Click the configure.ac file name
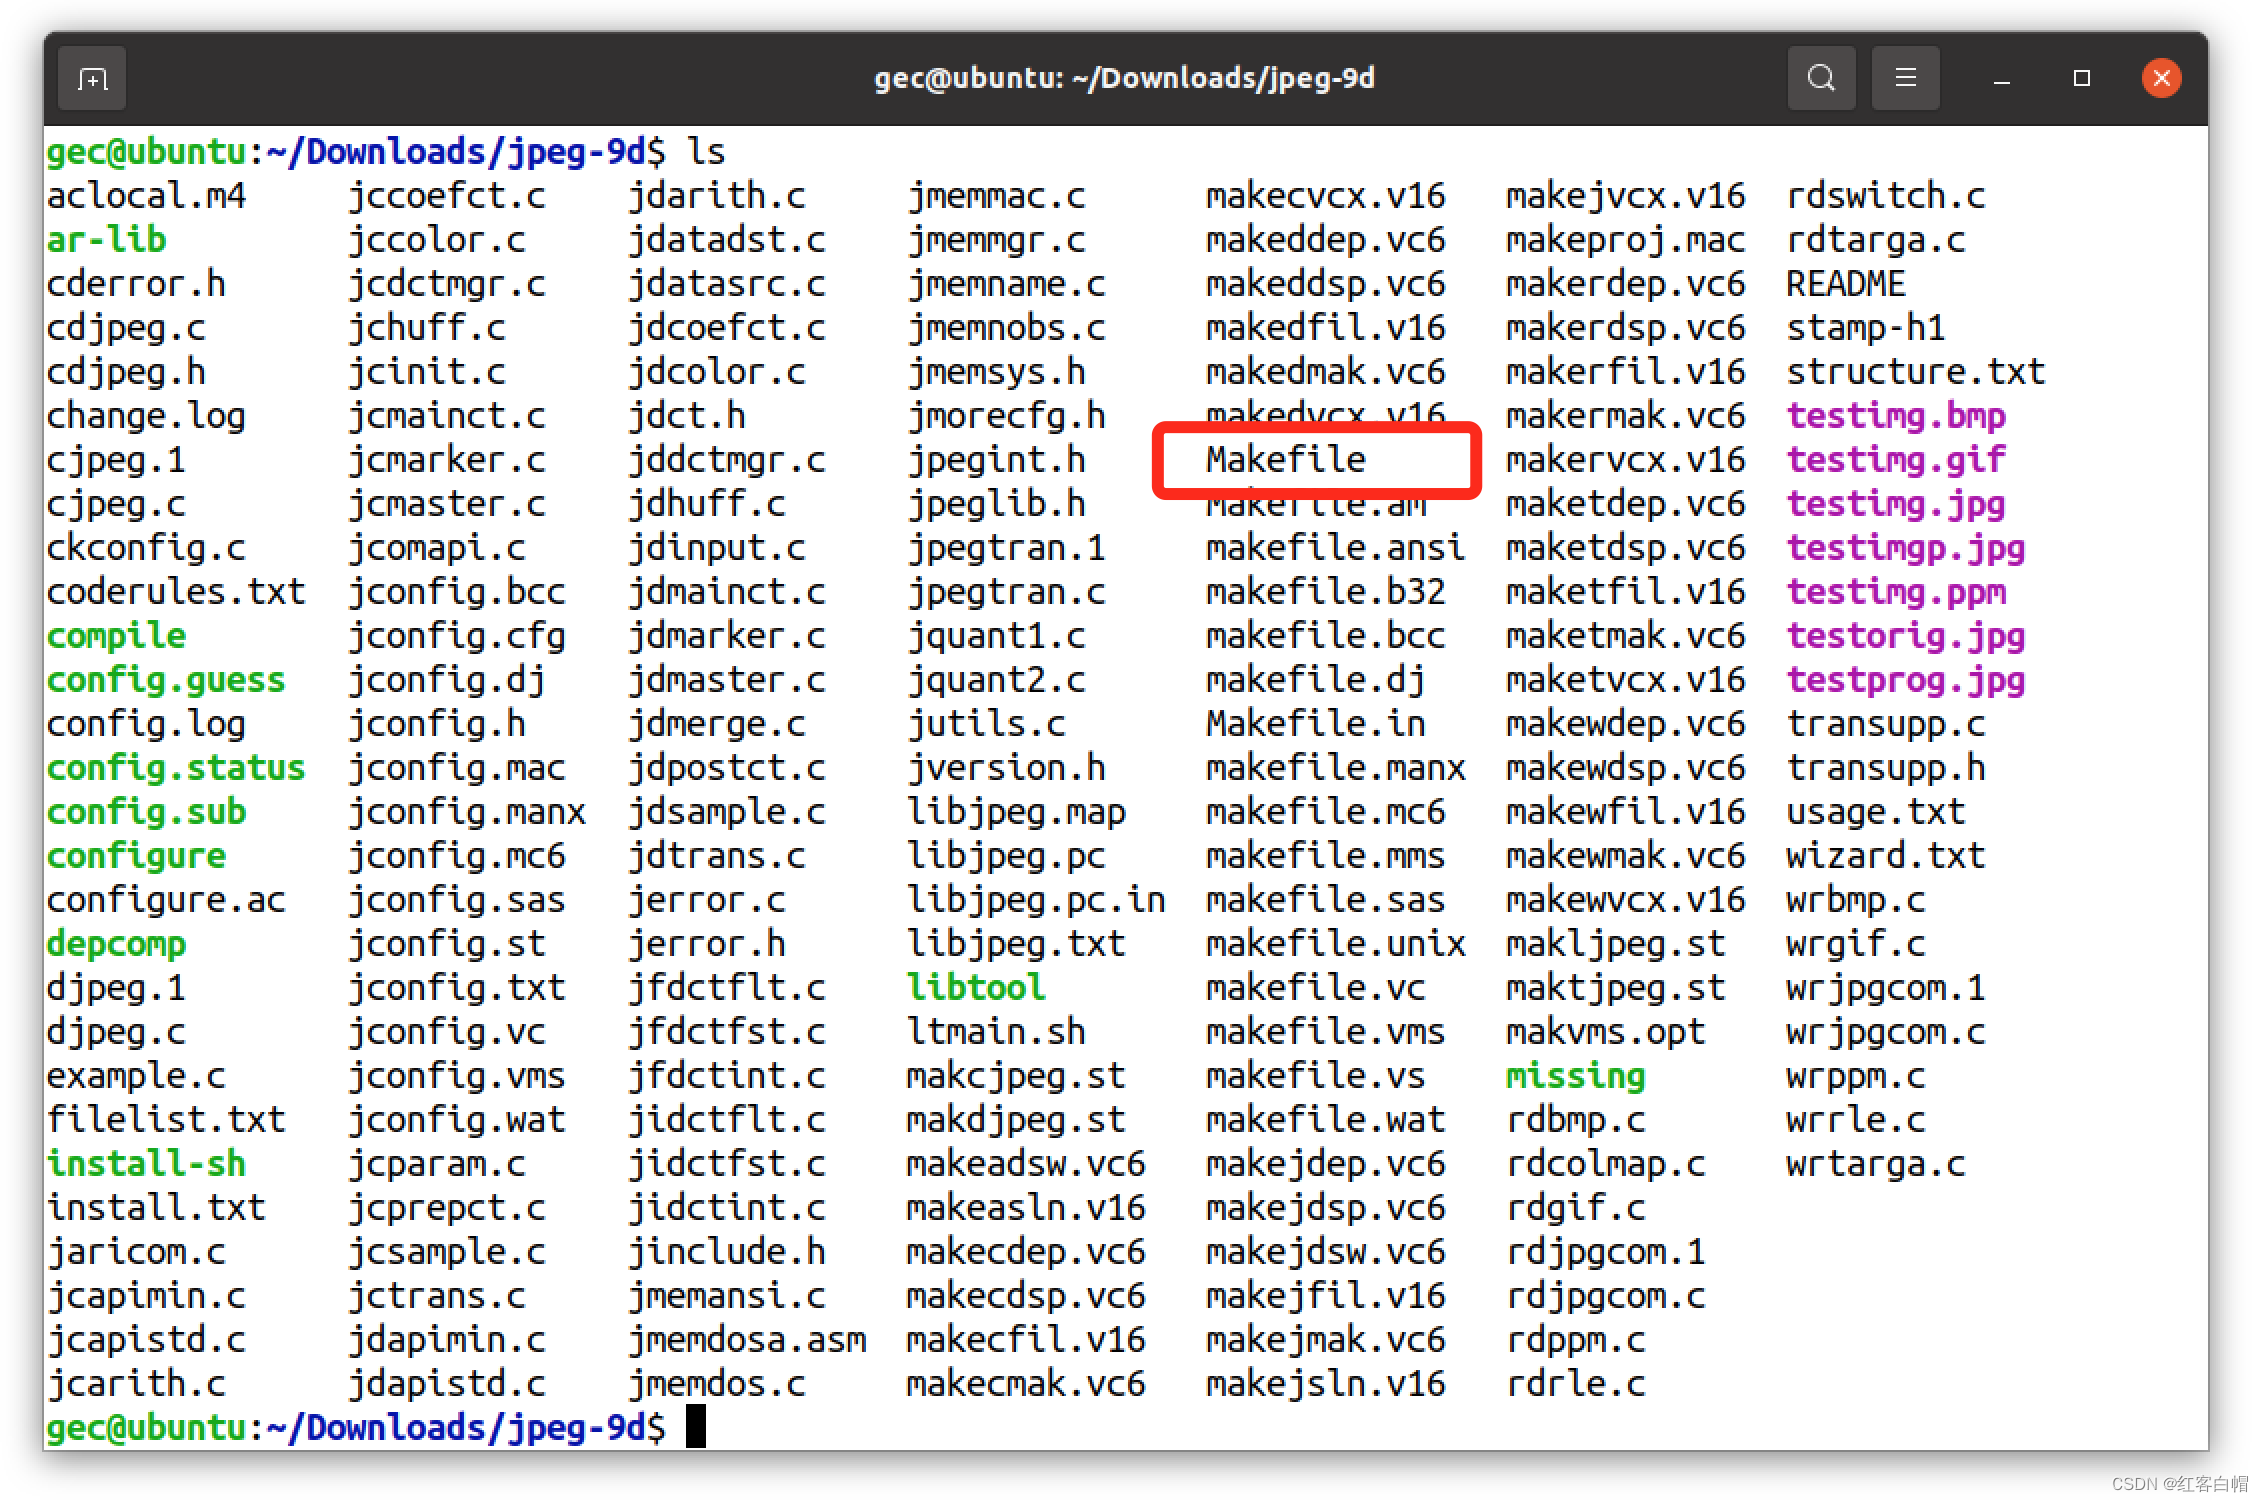The height and width of the screenshot is (1502, 2264). (x=166, y=900)
